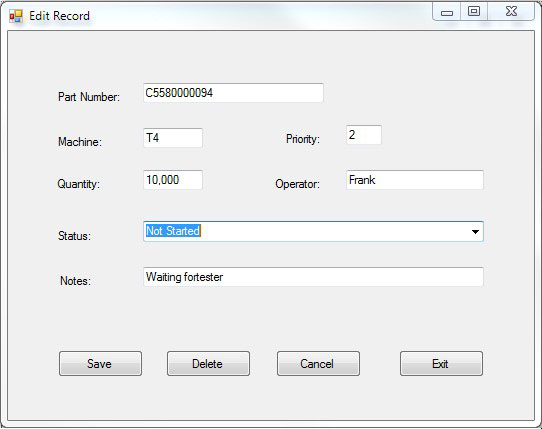
Task: Delete this record
Action: (x=208, y=364)
